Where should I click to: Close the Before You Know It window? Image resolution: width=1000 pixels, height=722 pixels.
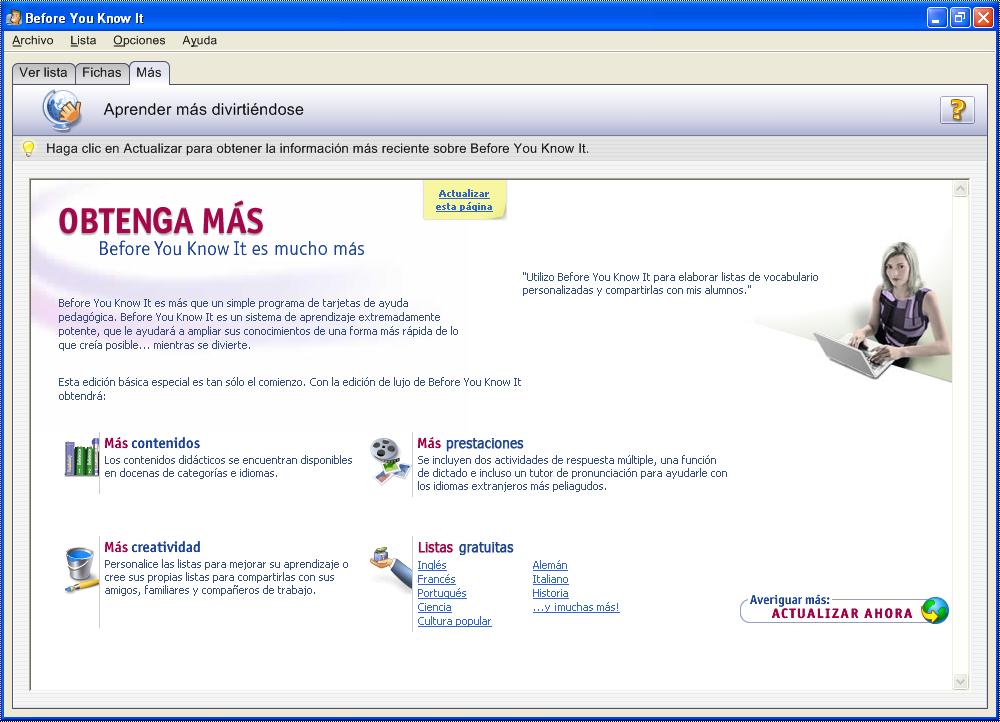coord(983,18)
